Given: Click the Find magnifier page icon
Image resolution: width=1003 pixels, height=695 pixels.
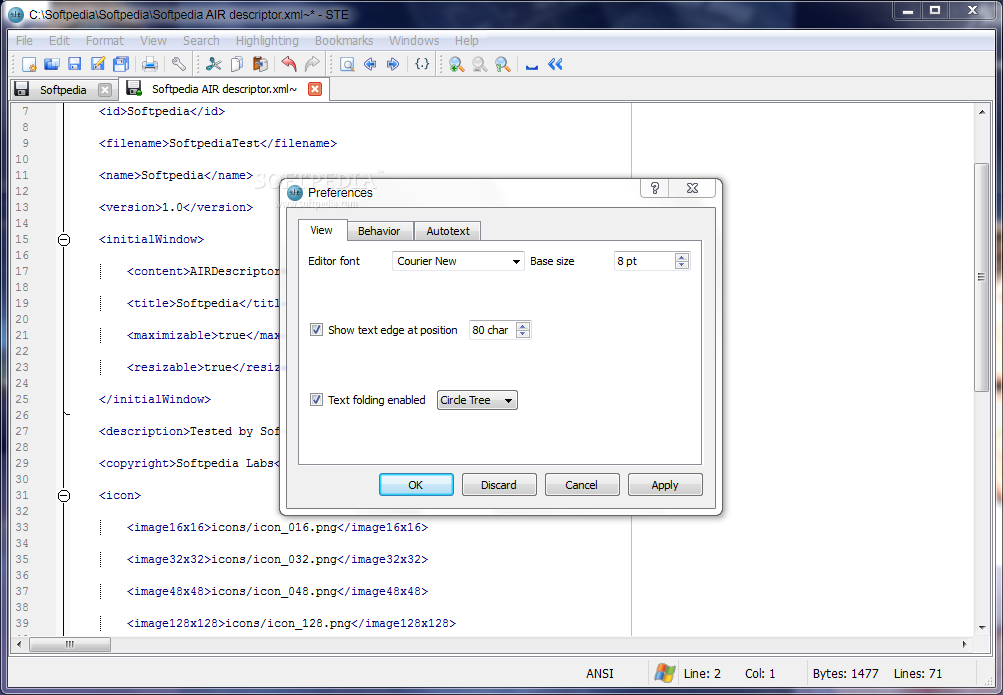Looking at the screenshot, I should 347,65.
